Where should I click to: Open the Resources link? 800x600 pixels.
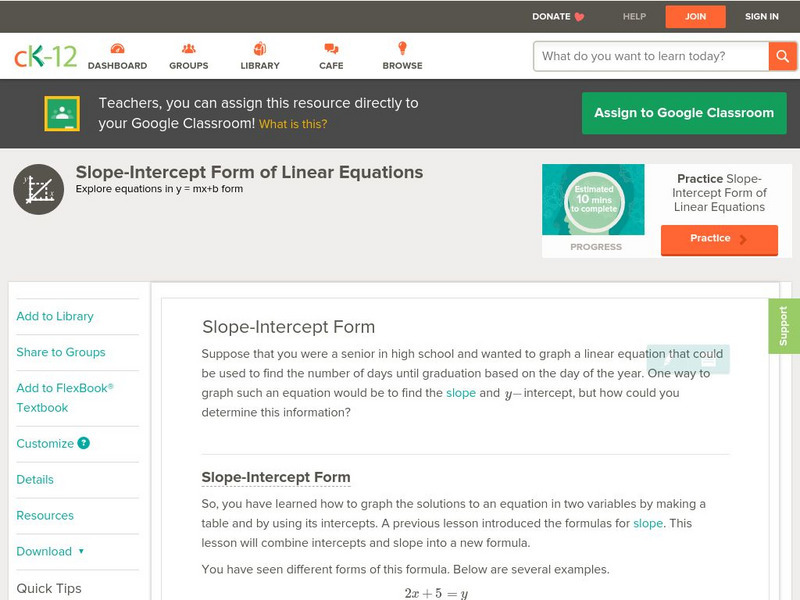tap(45, 515)
